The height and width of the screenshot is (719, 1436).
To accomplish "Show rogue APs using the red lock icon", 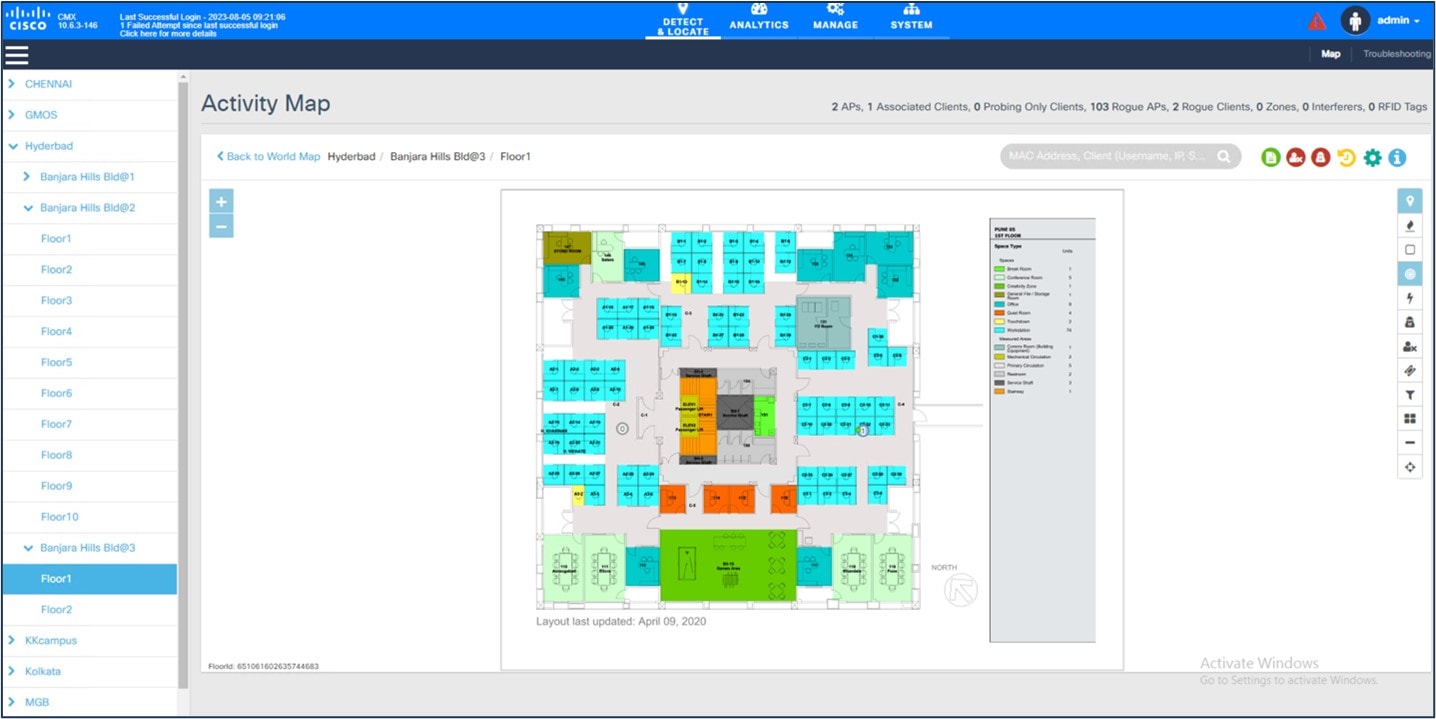I will tap(1318, 157).
